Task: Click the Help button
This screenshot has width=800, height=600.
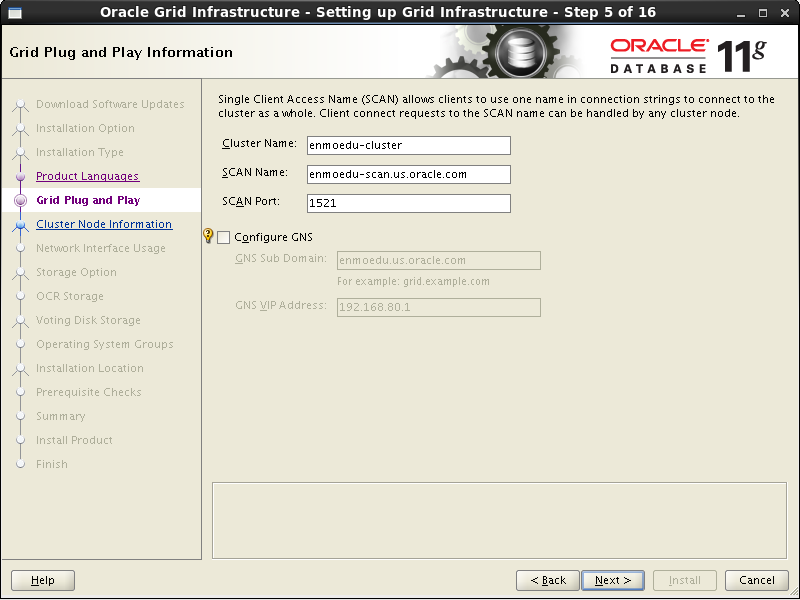Action: (x=43, y=580)
